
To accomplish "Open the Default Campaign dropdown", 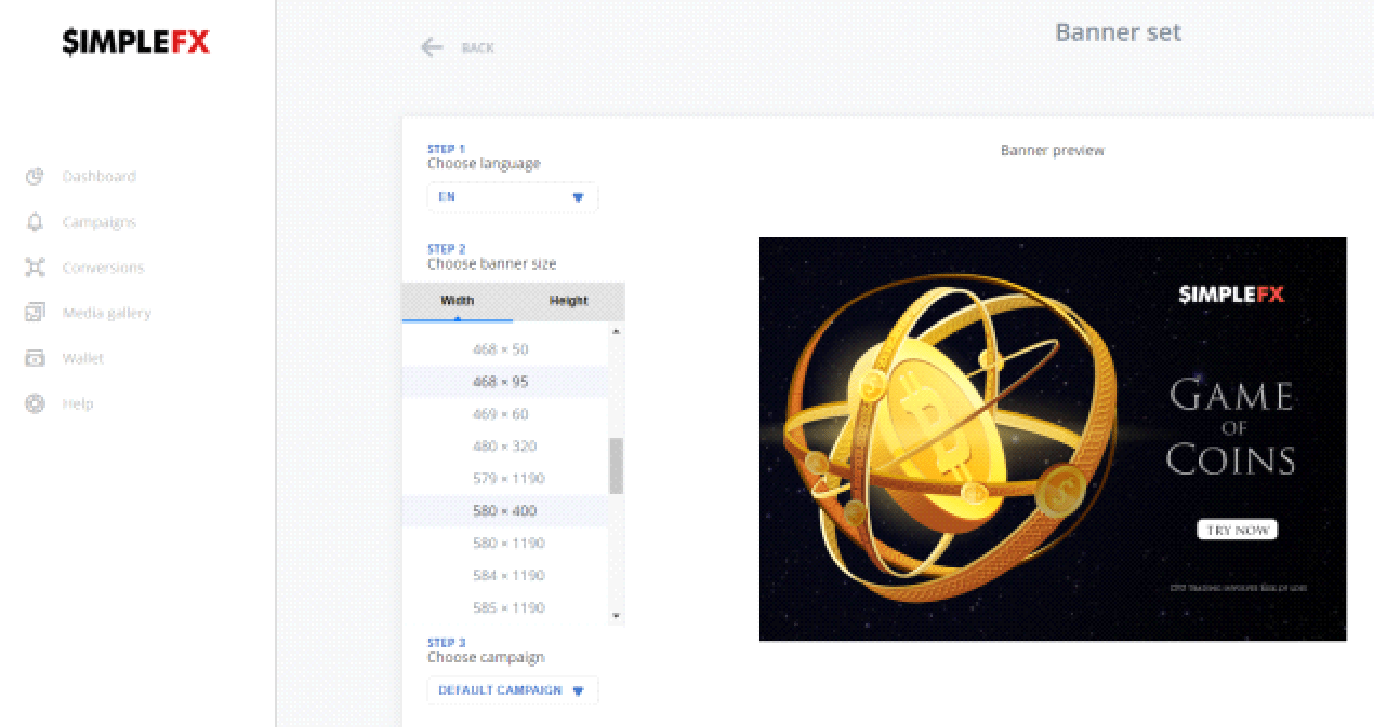I will pos(512,690).
